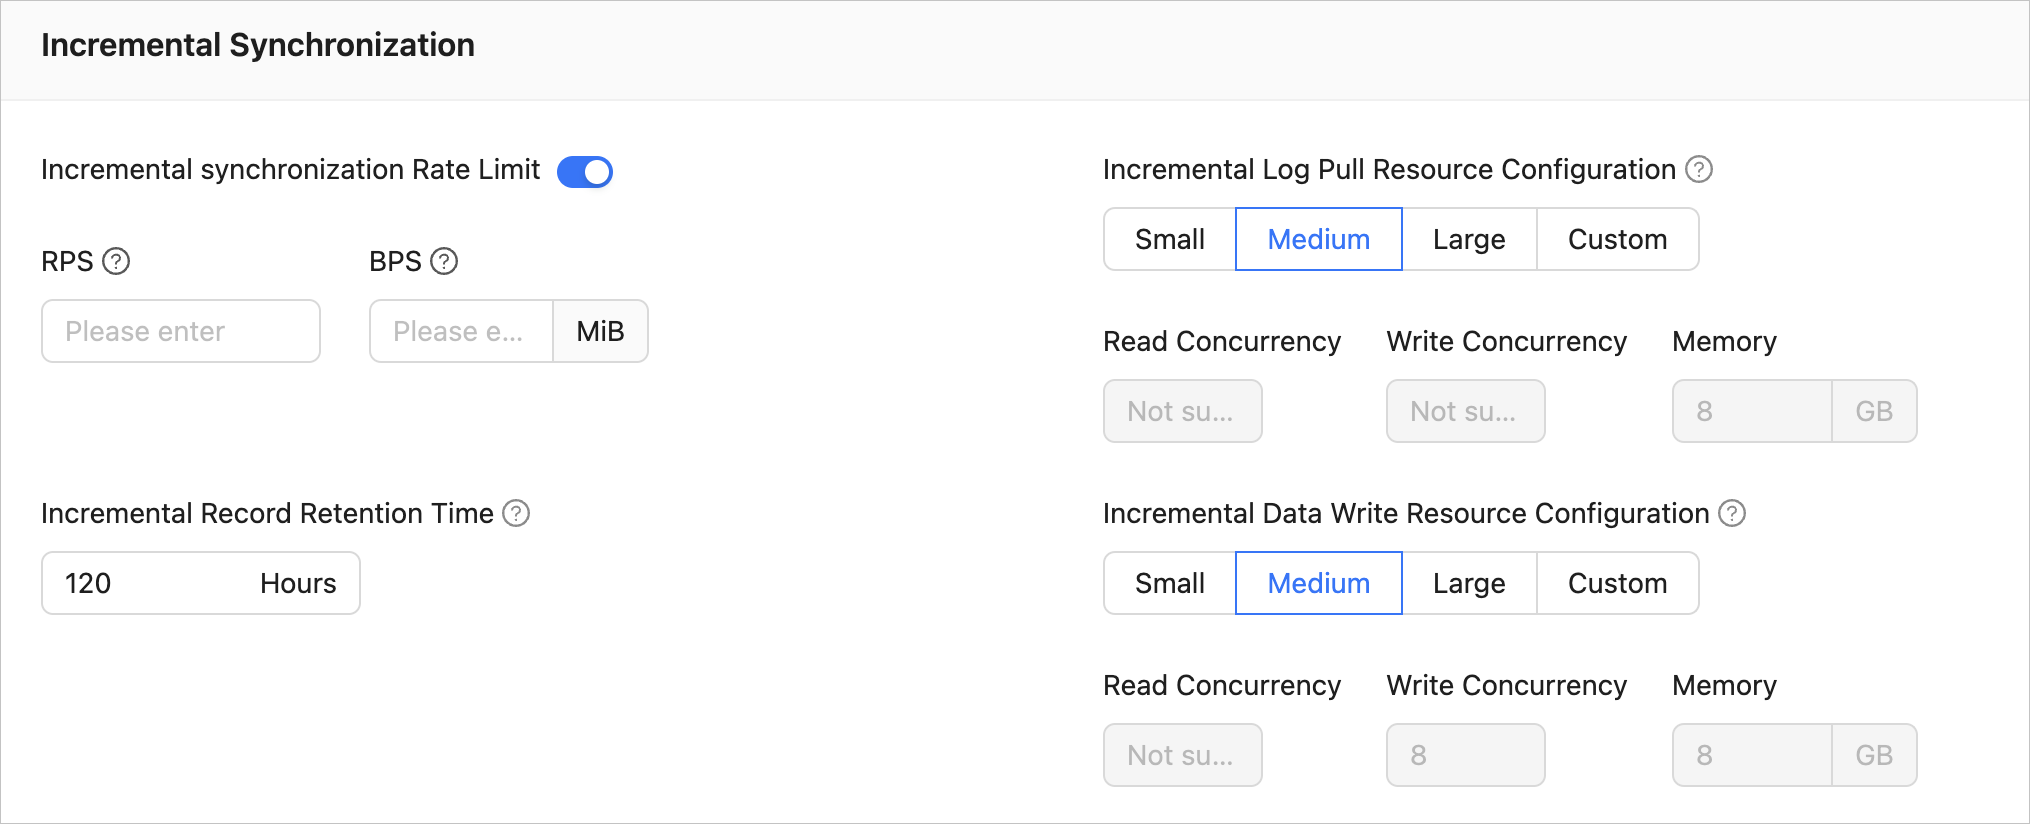The image size is (2030, 824).
Task: Click the RPS input field
Action: (181, 331)
